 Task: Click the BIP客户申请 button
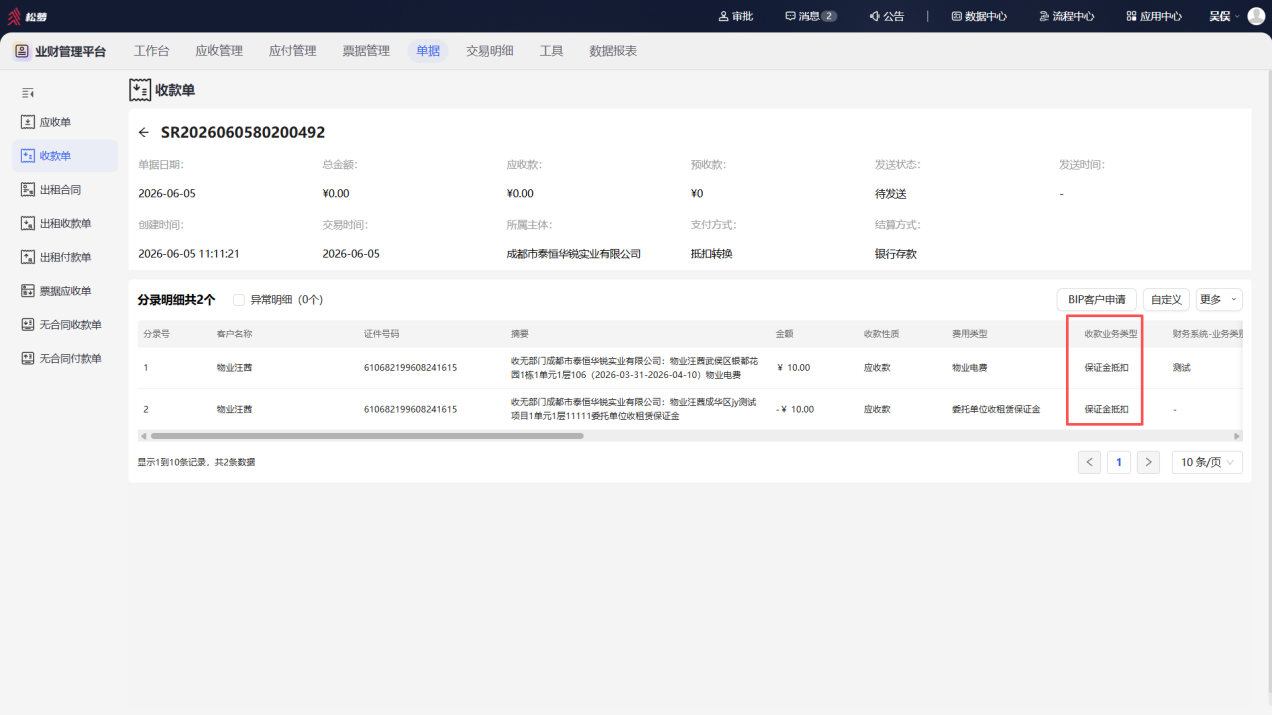(x=1097, y=299)
